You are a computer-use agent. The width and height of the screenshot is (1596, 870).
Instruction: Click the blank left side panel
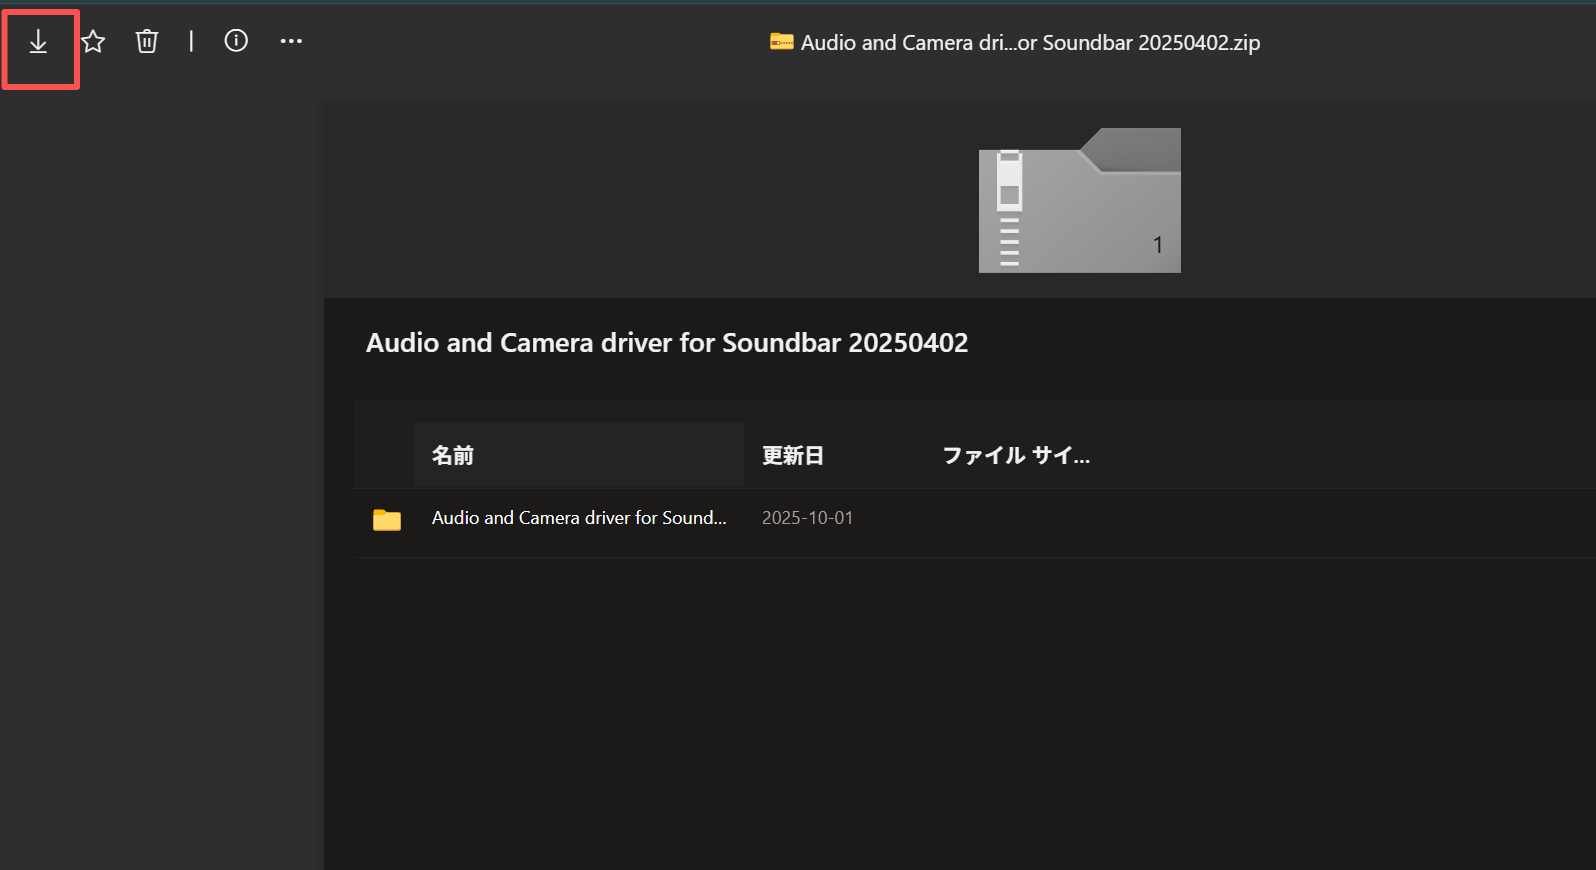tap(160, 480)
